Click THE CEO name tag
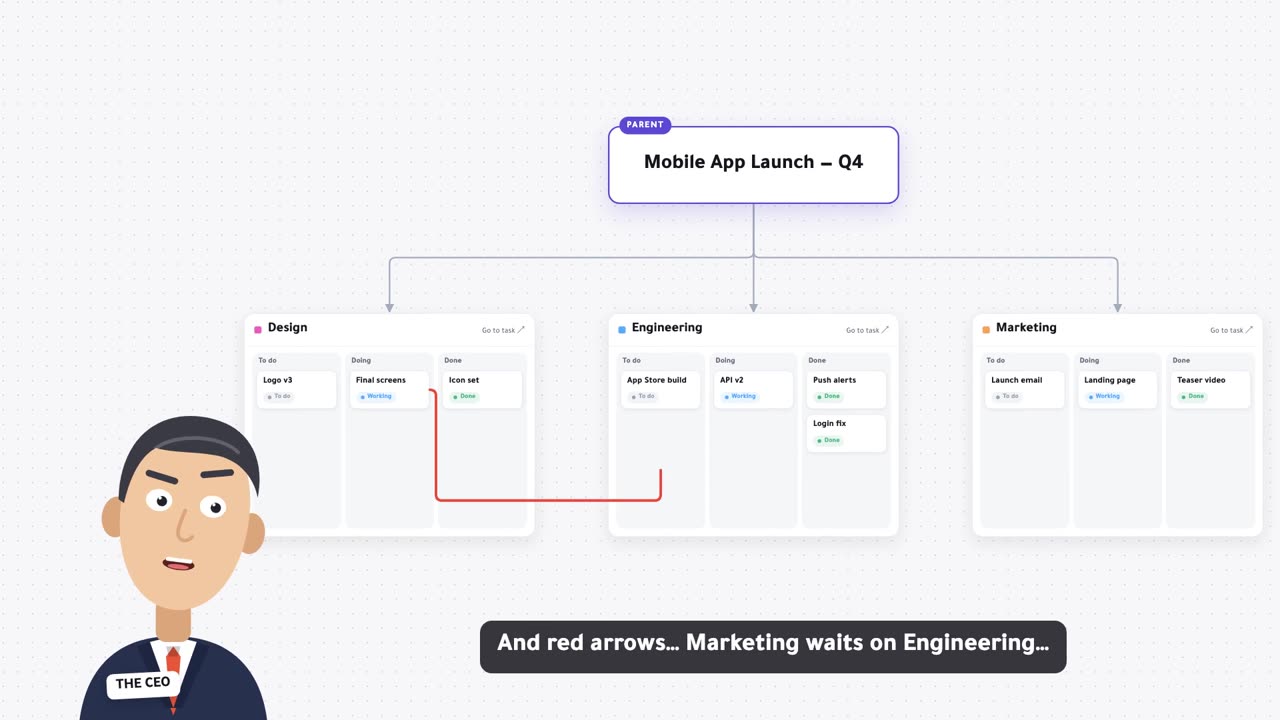Viewport: 1280px width, 720px height. [x=144, y=684]
